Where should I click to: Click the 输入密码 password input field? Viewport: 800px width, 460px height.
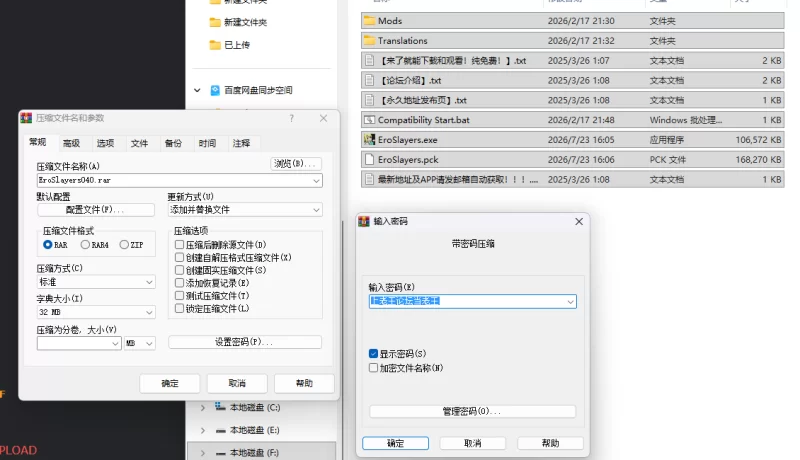coord(472,302)
